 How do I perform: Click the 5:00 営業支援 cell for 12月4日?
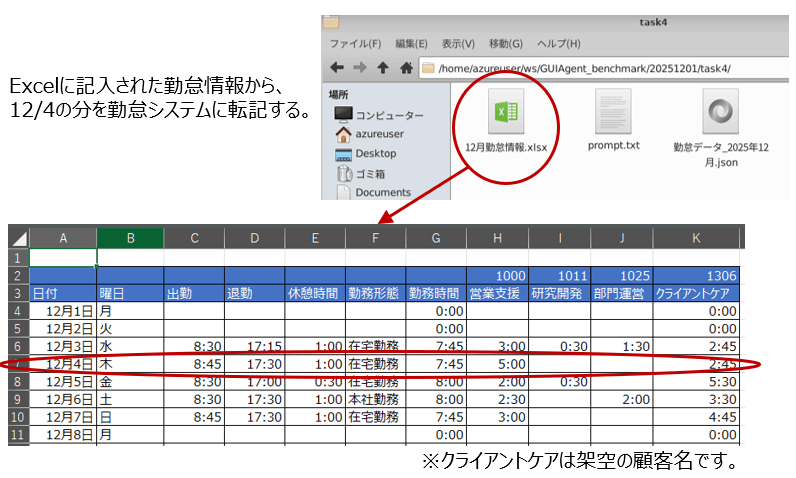tap(498, 364)
